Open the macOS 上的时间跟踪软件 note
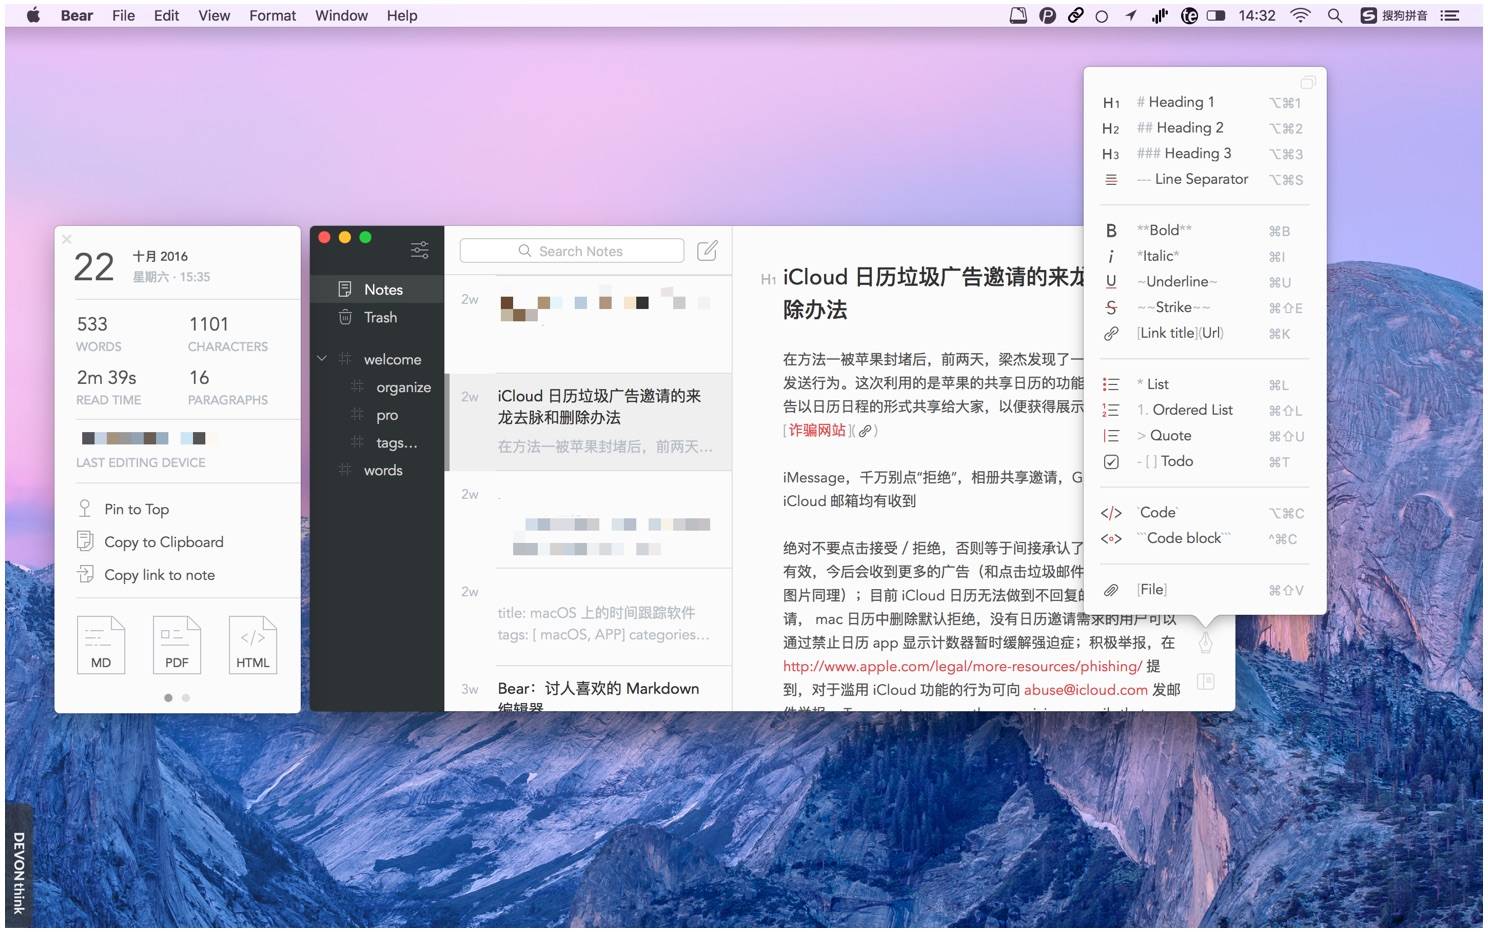 tap(590, 618)
